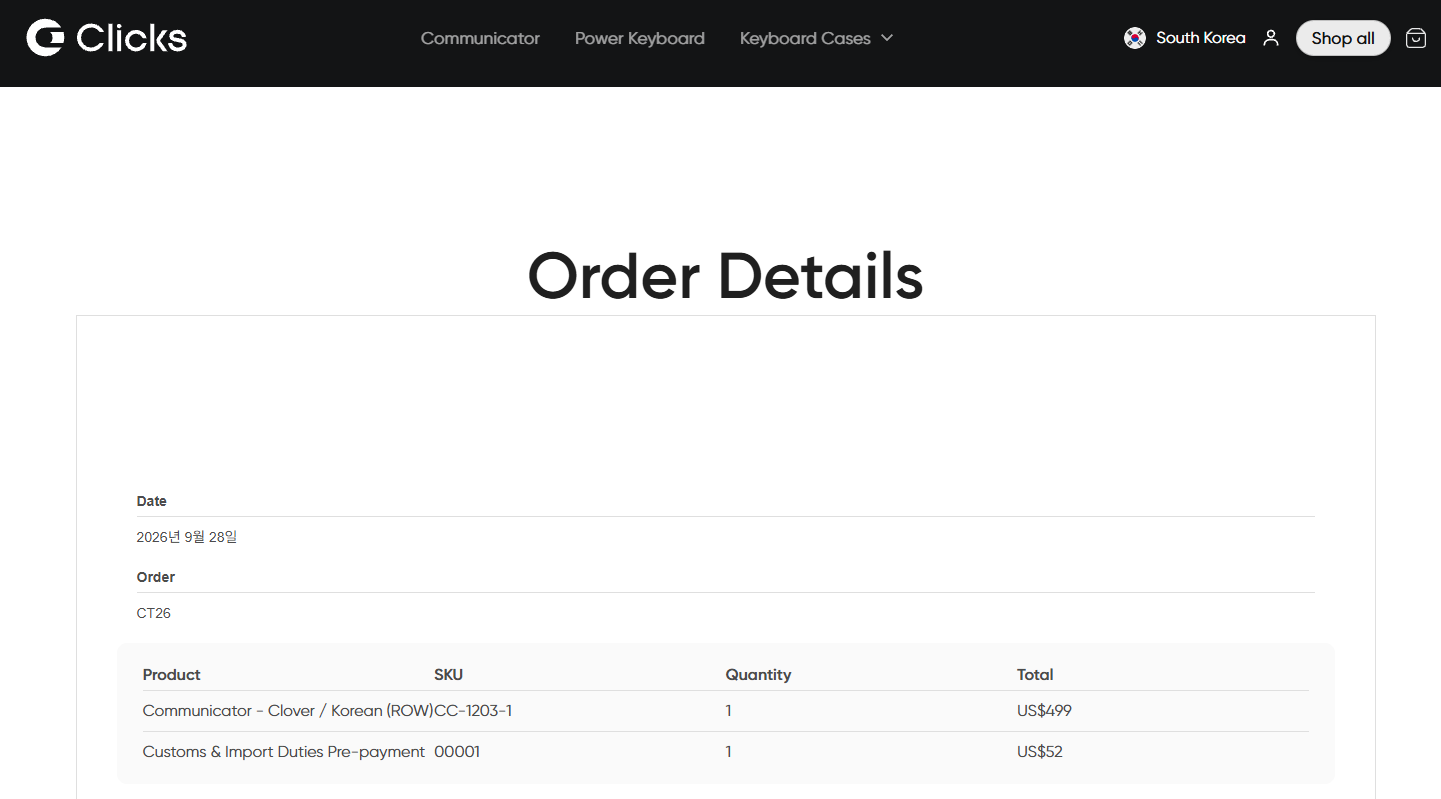Open the Communicator menu item

(x=480, y=38)
